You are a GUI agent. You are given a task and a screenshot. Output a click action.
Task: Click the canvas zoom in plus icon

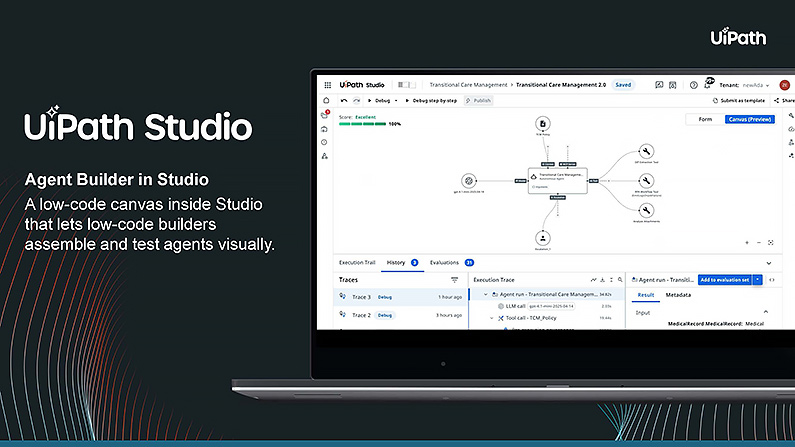[x=746, y=242]
